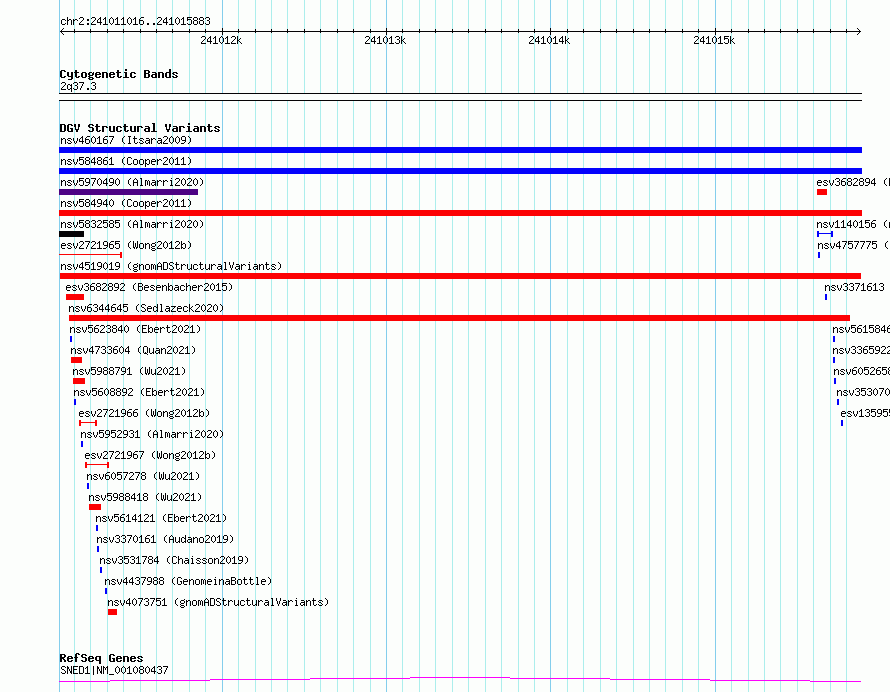890x692 pixels.
Task: Open nsv5988418 (Wu2021) variant
Action: click(145, 497)
